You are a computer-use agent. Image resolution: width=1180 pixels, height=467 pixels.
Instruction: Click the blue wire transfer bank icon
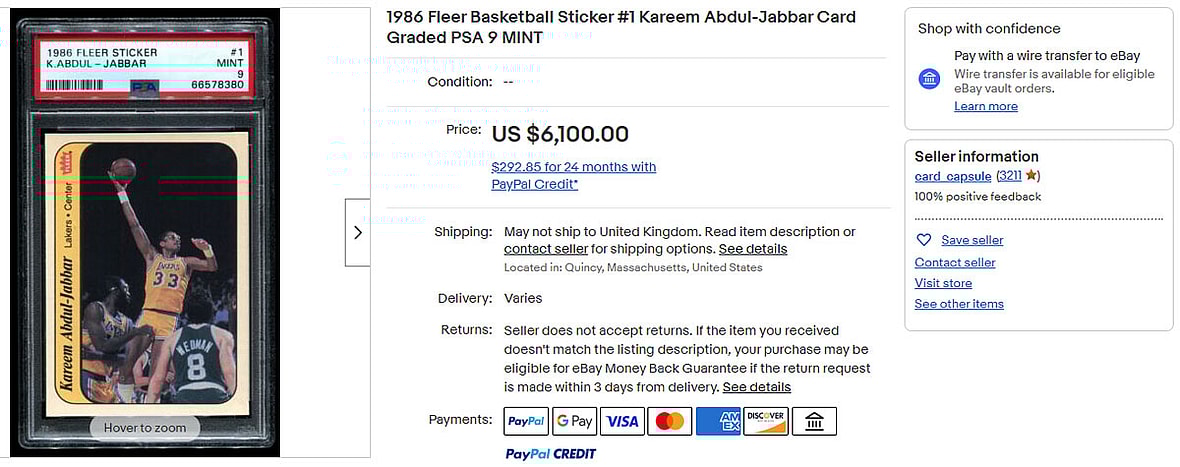930,78
